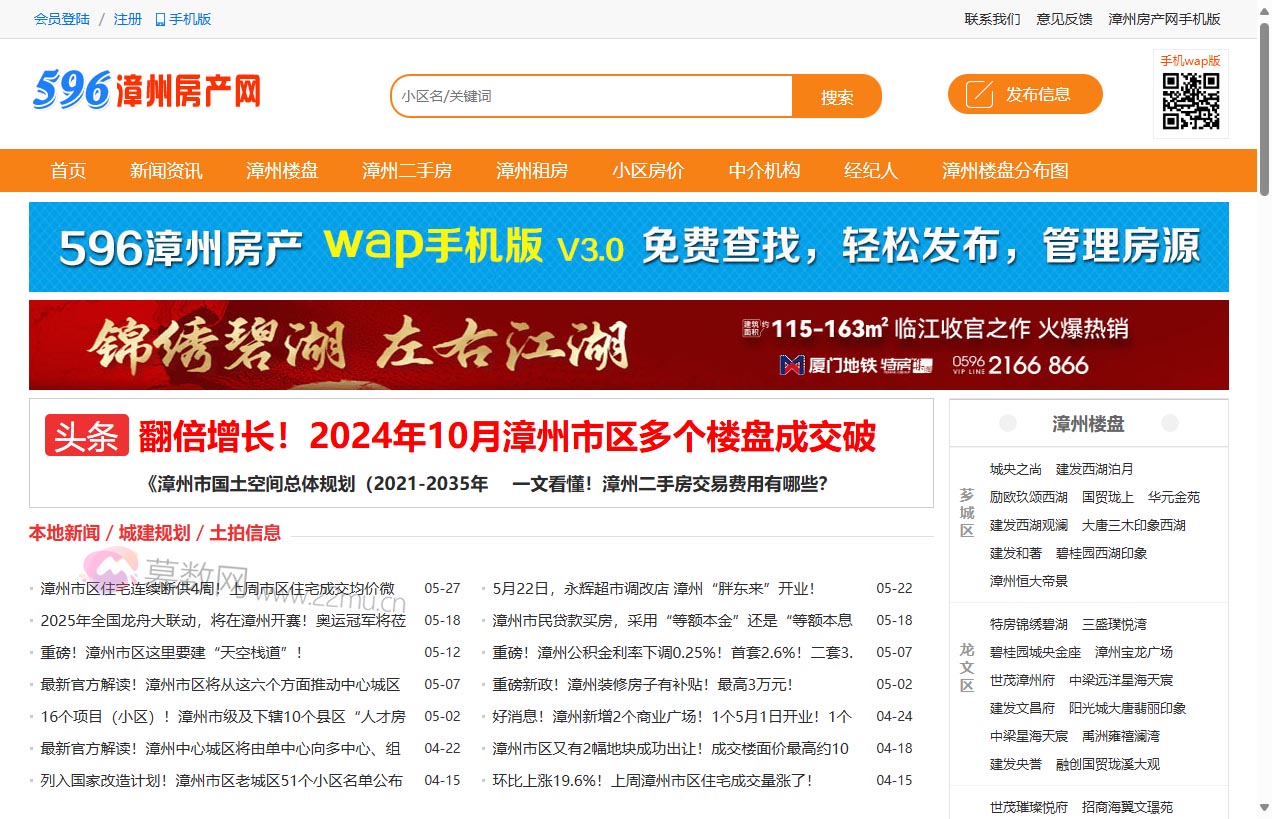
Task: Open the 漳州租房 section
Action: point(532,170)
